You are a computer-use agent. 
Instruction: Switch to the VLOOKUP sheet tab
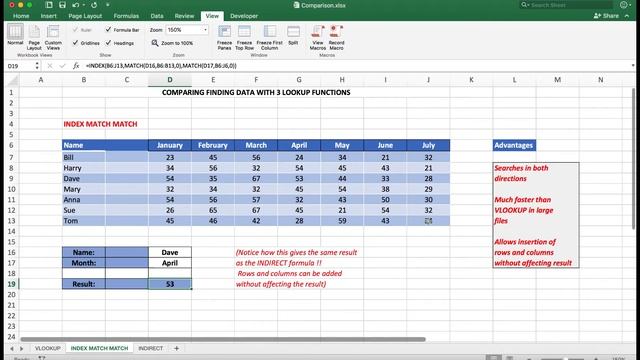(x=47, y=348)
